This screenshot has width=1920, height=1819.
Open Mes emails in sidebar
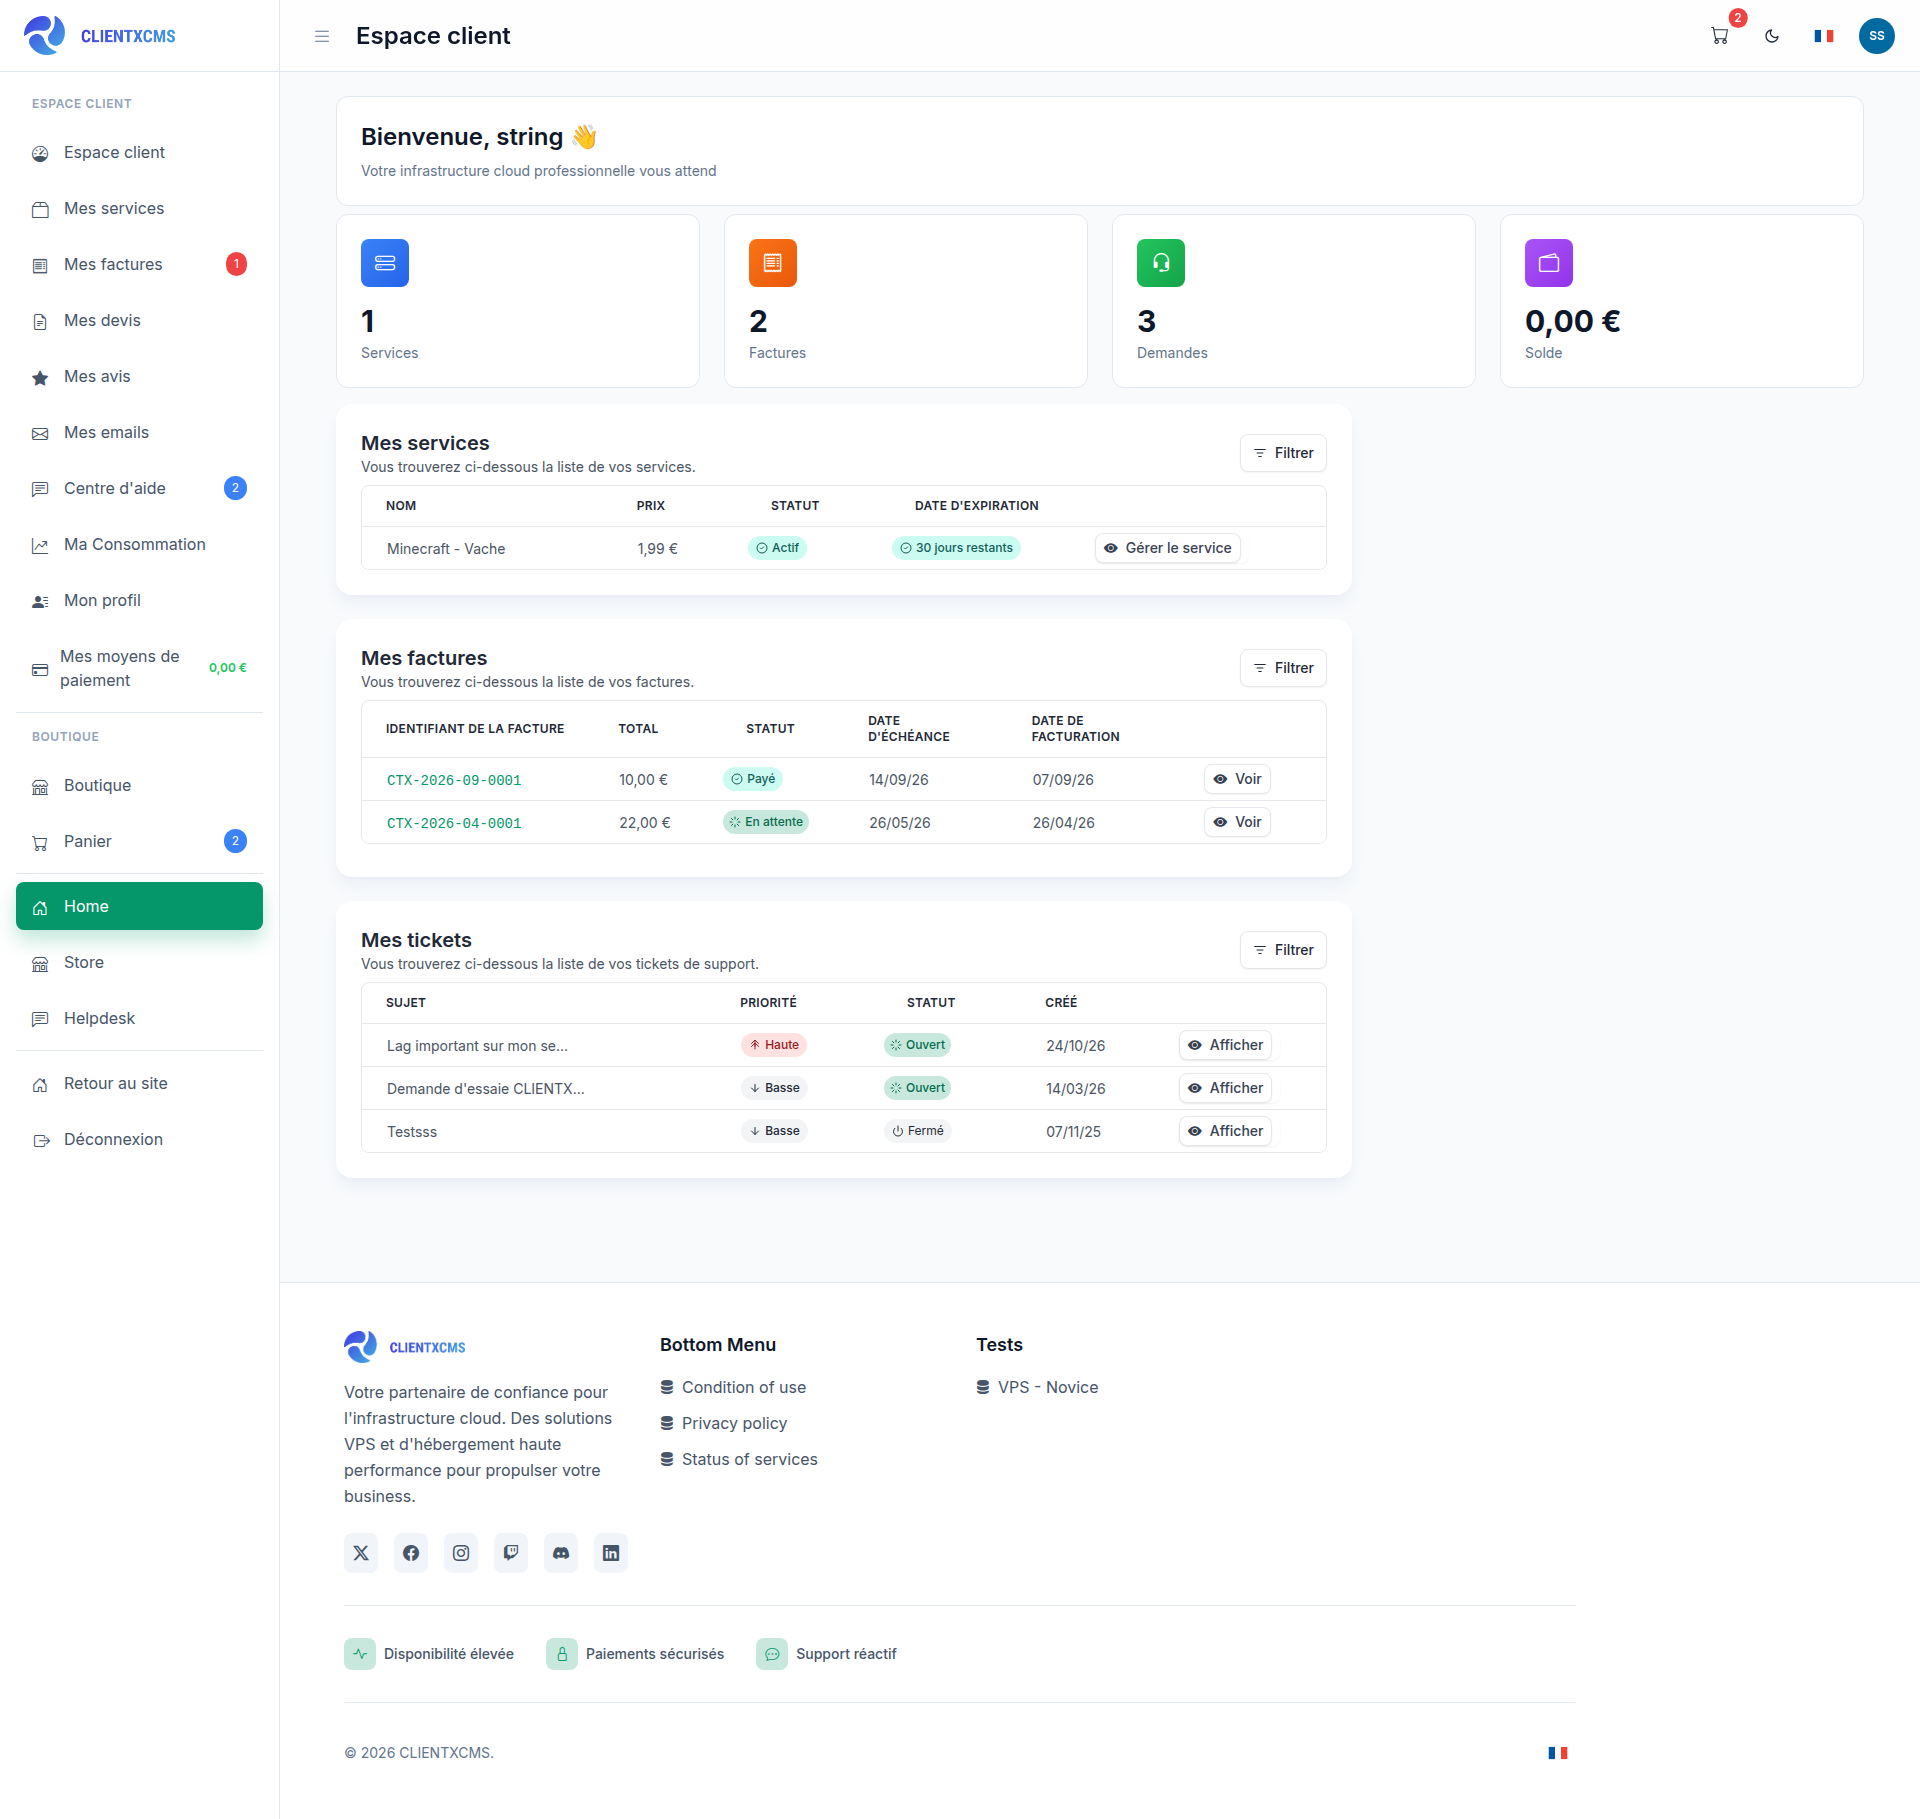[139, 432]
